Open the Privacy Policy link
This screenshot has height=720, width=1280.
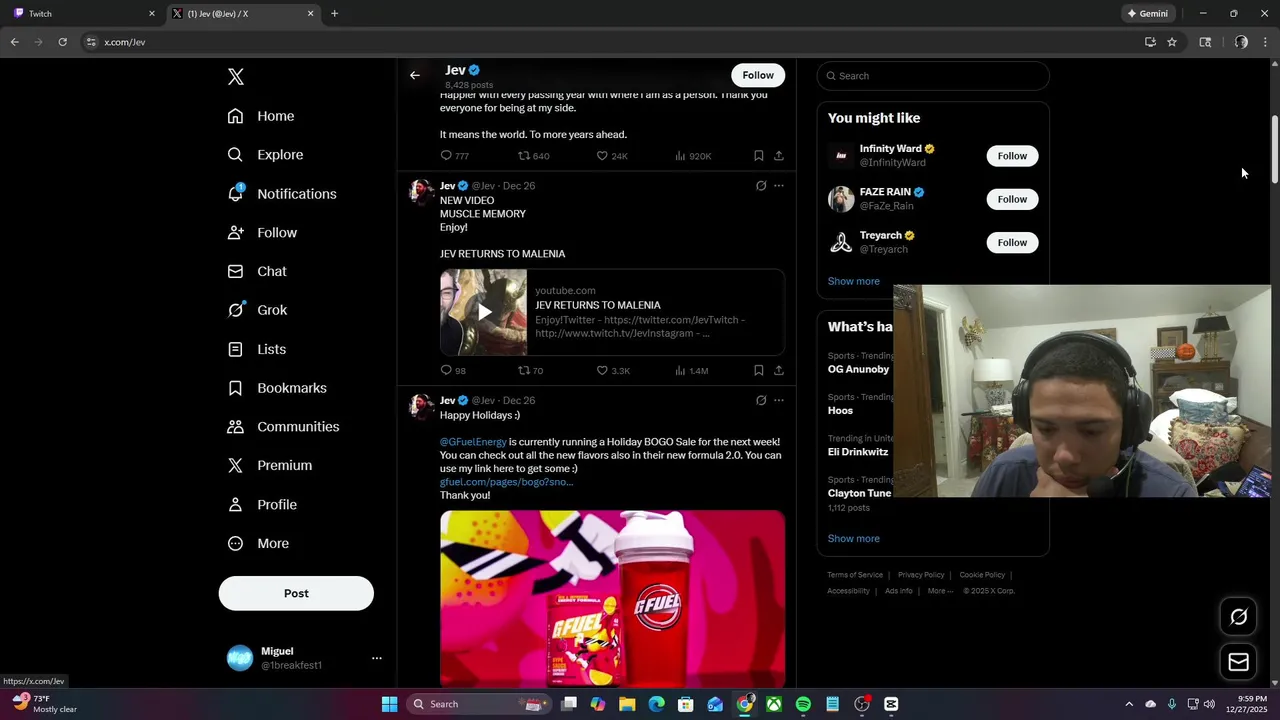tap(921, 575)
